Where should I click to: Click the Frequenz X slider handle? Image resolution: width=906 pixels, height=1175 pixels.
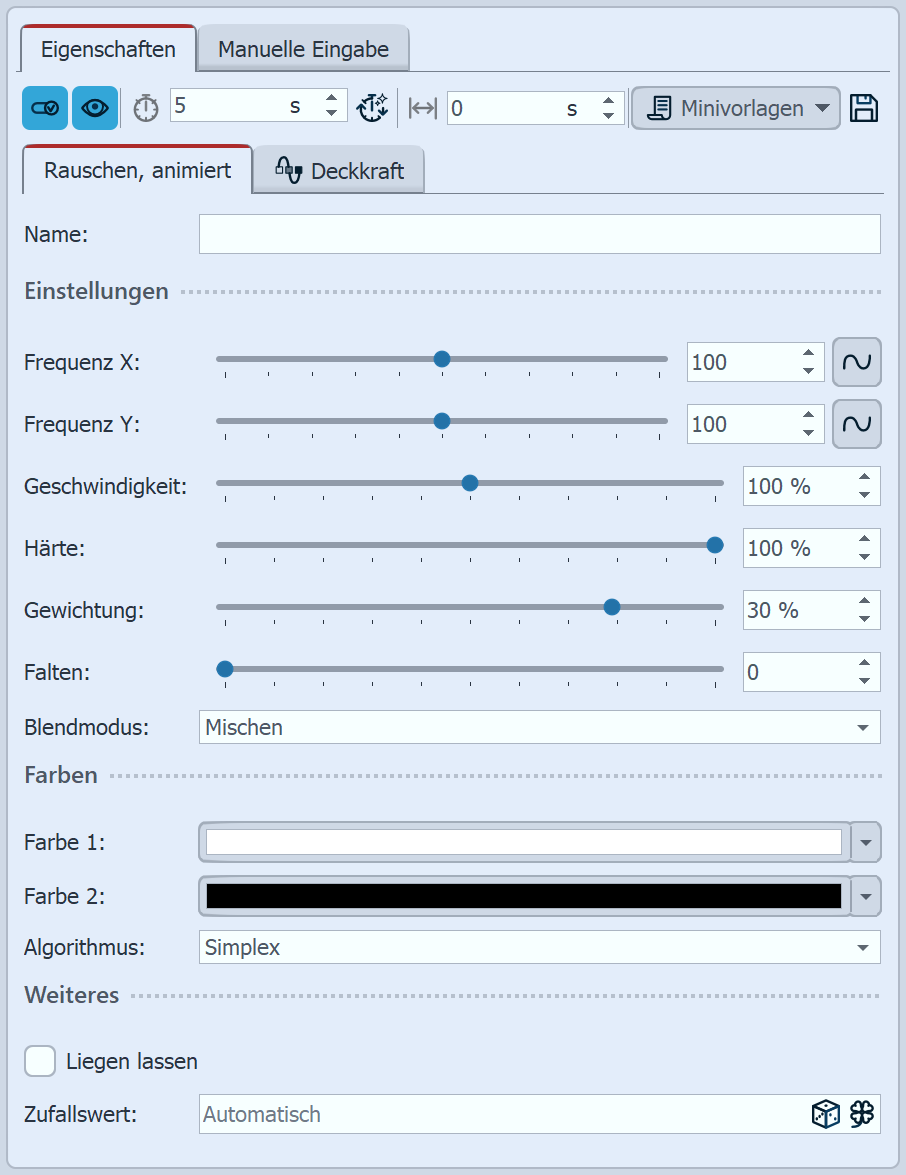coord(442,359)
